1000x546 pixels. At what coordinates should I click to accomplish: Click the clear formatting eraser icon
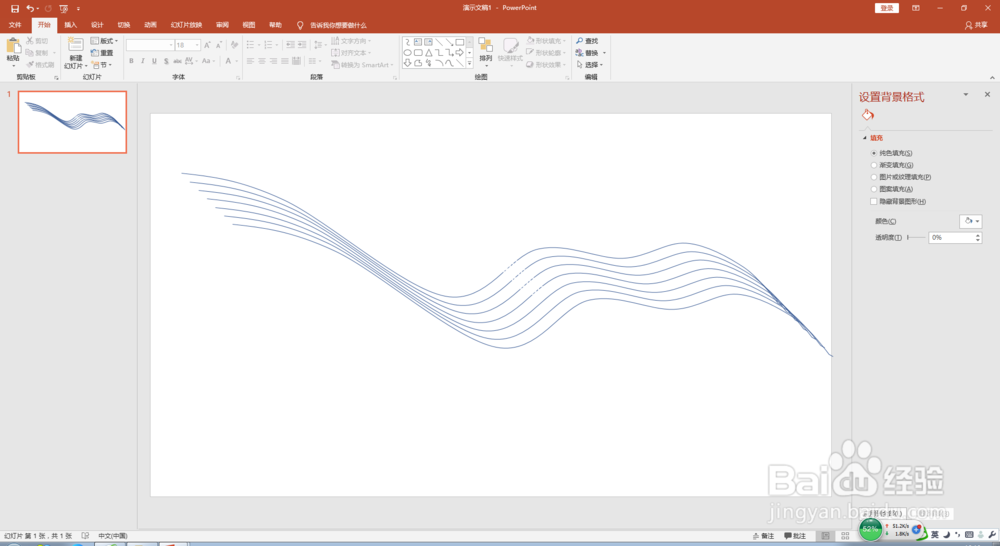pos(234,45)
